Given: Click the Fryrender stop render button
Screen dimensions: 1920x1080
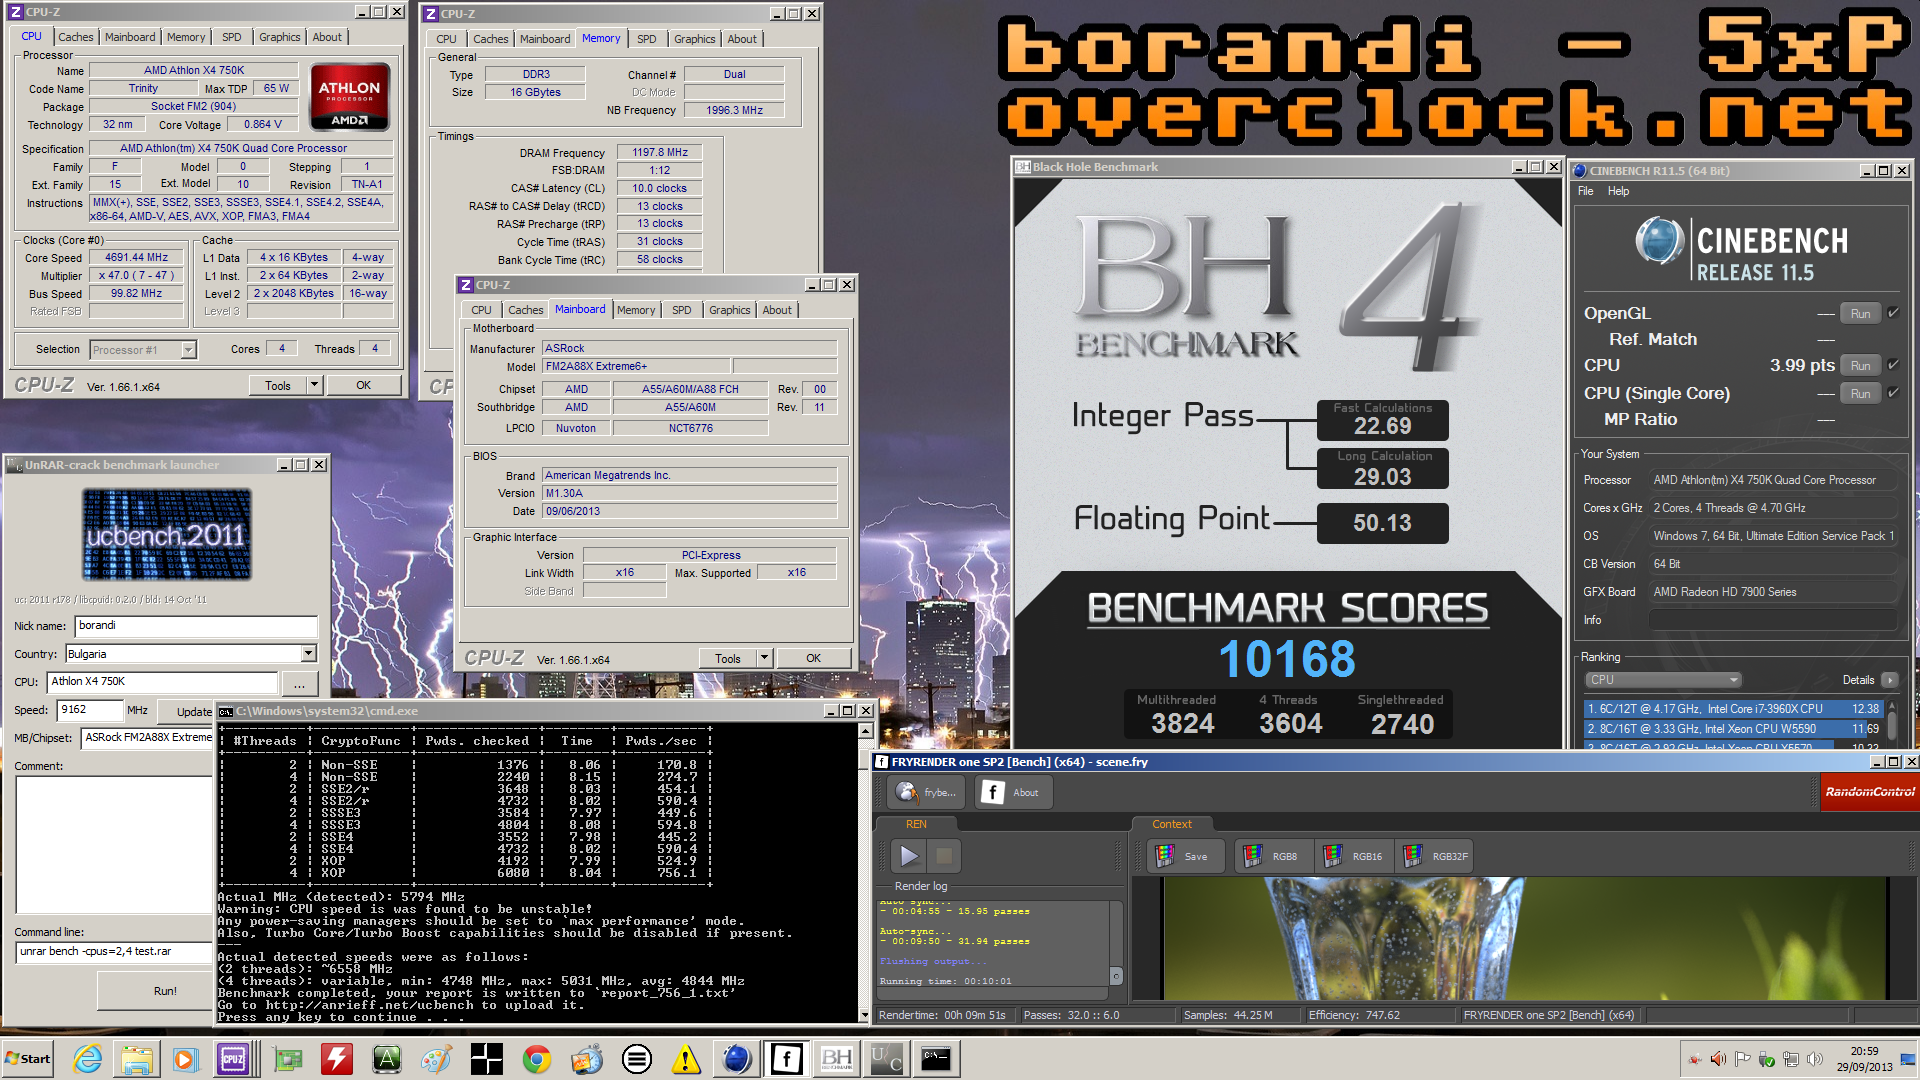Looking at the screenshot, I should 943,856.
